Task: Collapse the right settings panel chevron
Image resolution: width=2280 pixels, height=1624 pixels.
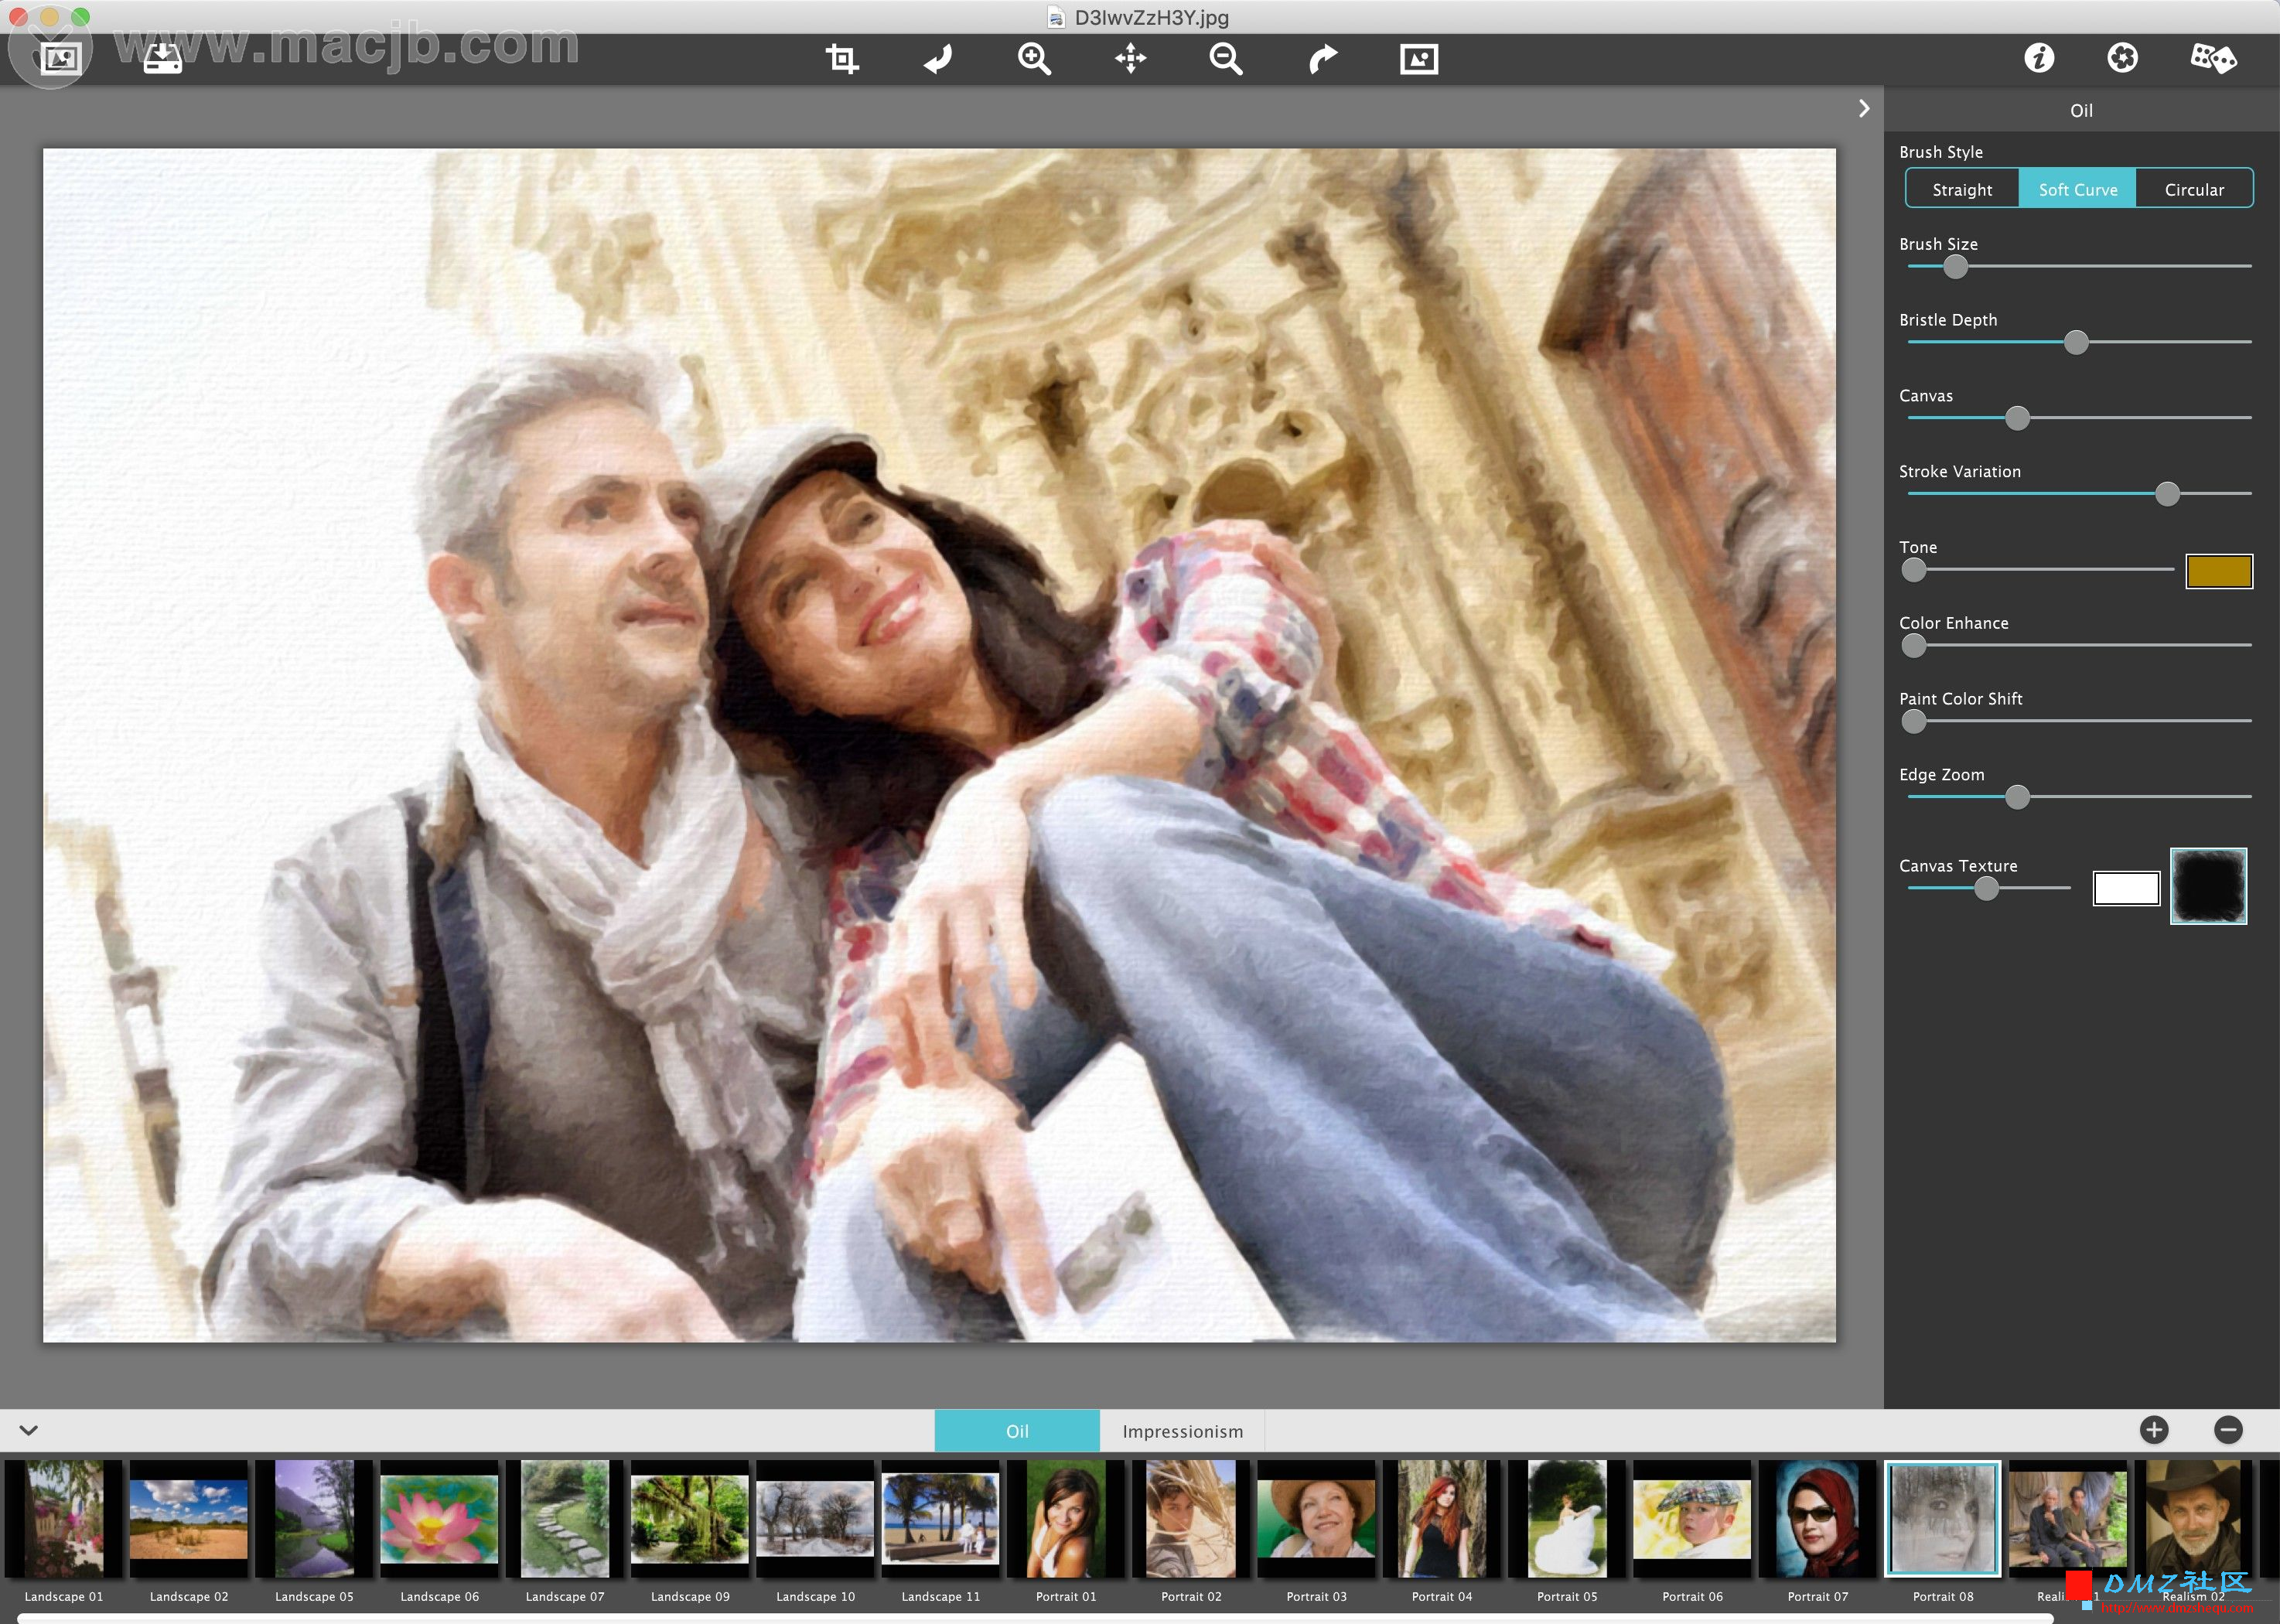Action: (x=1863, y=108)
